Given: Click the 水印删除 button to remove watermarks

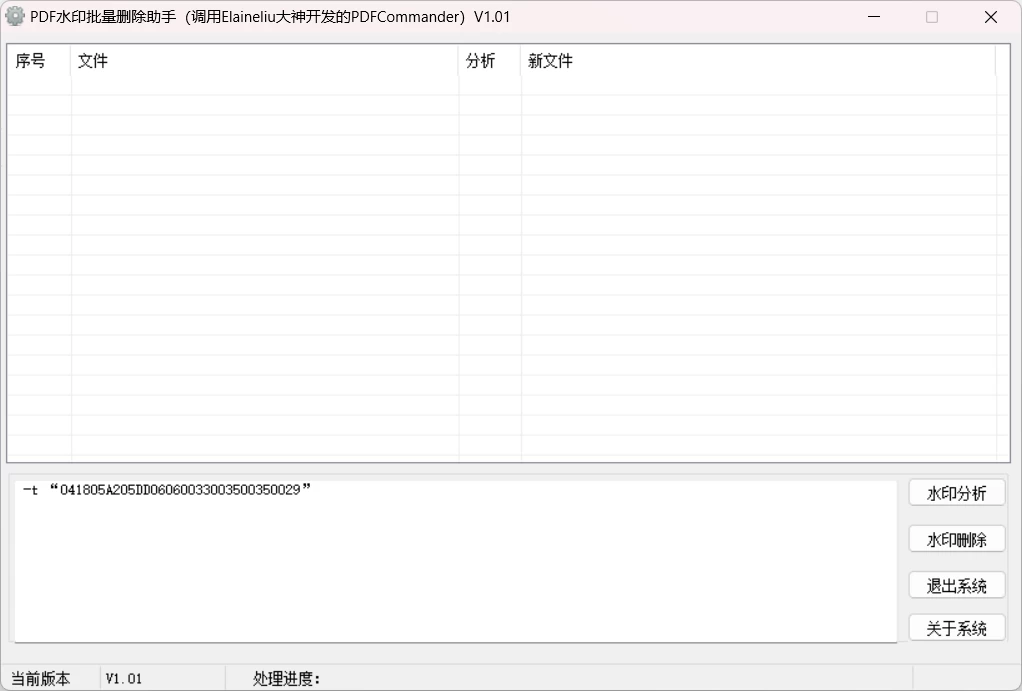Looking at the screenshot, I should 956,538.
